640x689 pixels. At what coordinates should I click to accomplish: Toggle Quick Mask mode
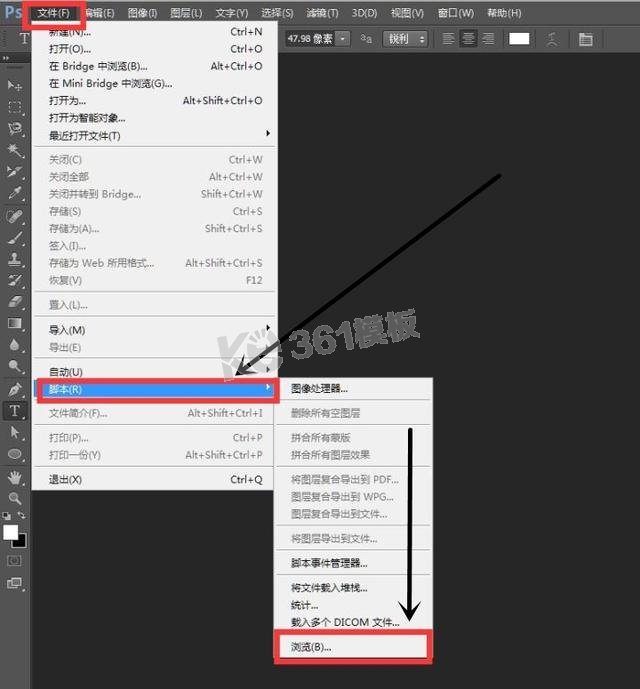(x=15, y=561)
